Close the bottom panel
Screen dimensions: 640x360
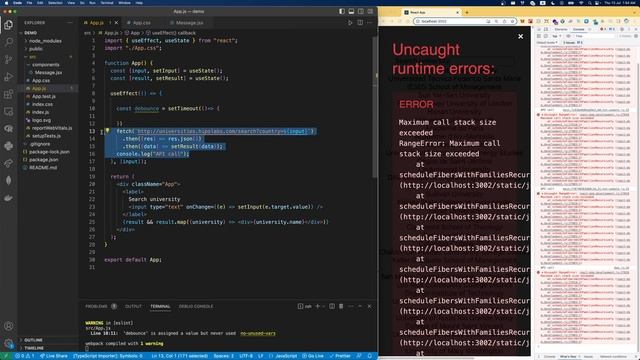(x=369, y=306)
